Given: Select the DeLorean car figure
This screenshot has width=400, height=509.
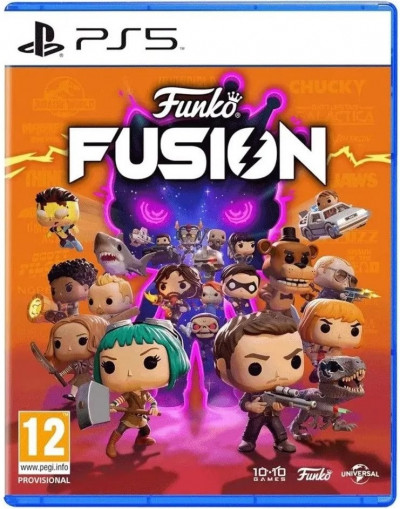Looking at the screenshot, I should 333,215.
